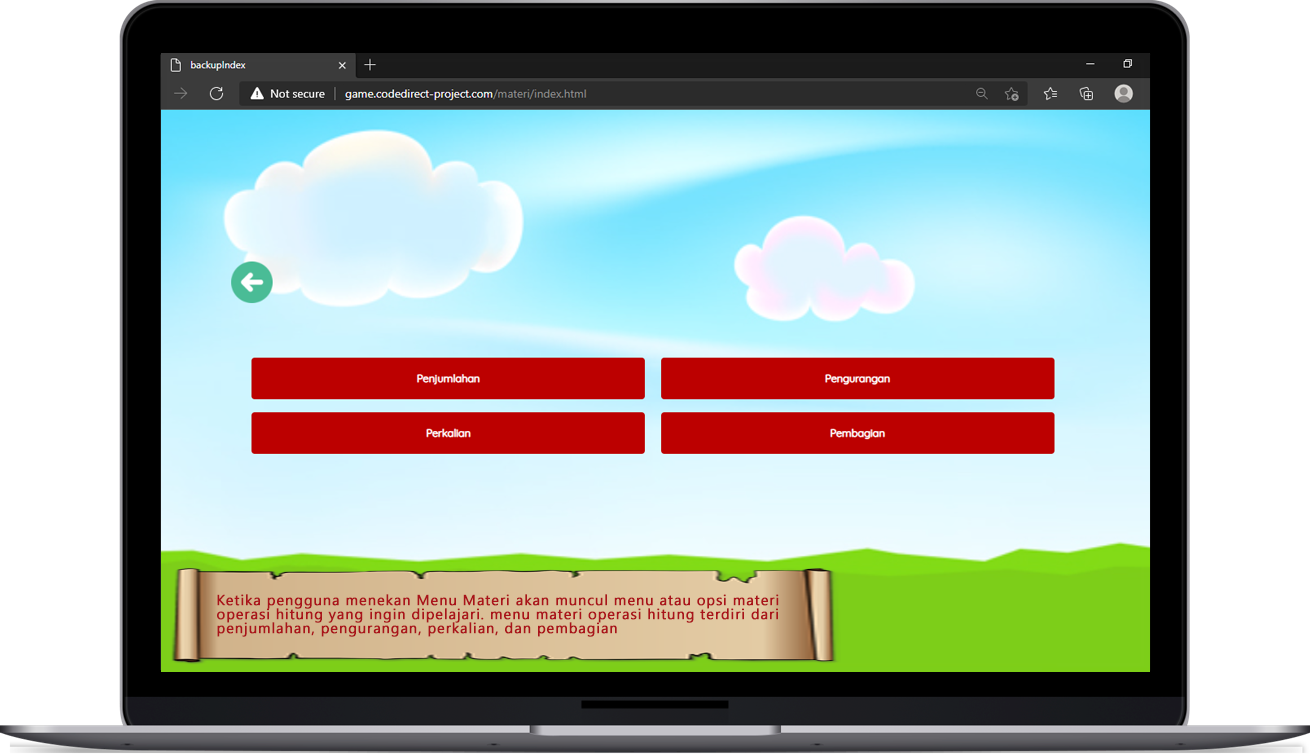Open the zoom magnifier icon

pyautogui.click(x=982, y=94)
